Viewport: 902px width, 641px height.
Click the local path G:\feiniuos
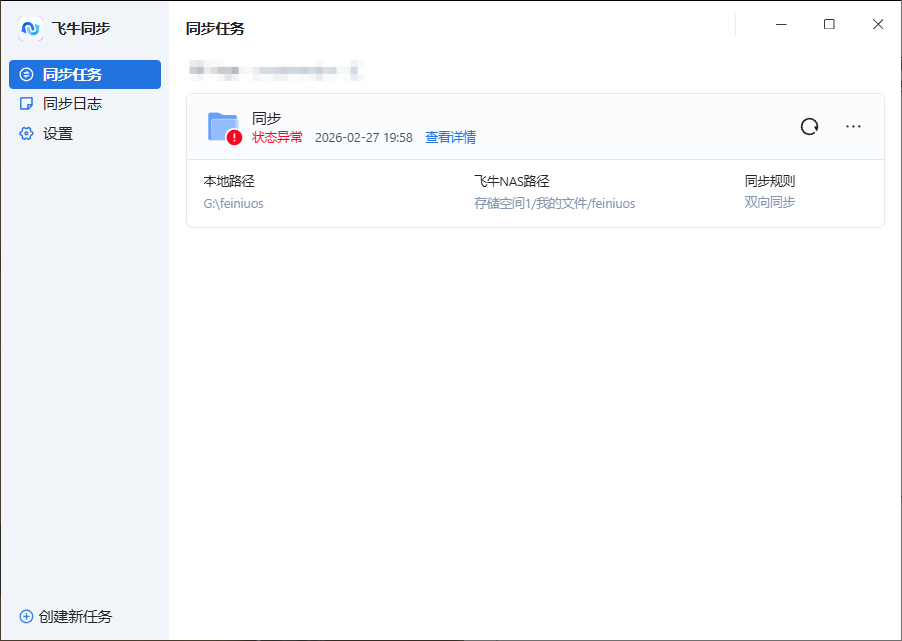tap(233, 203)
